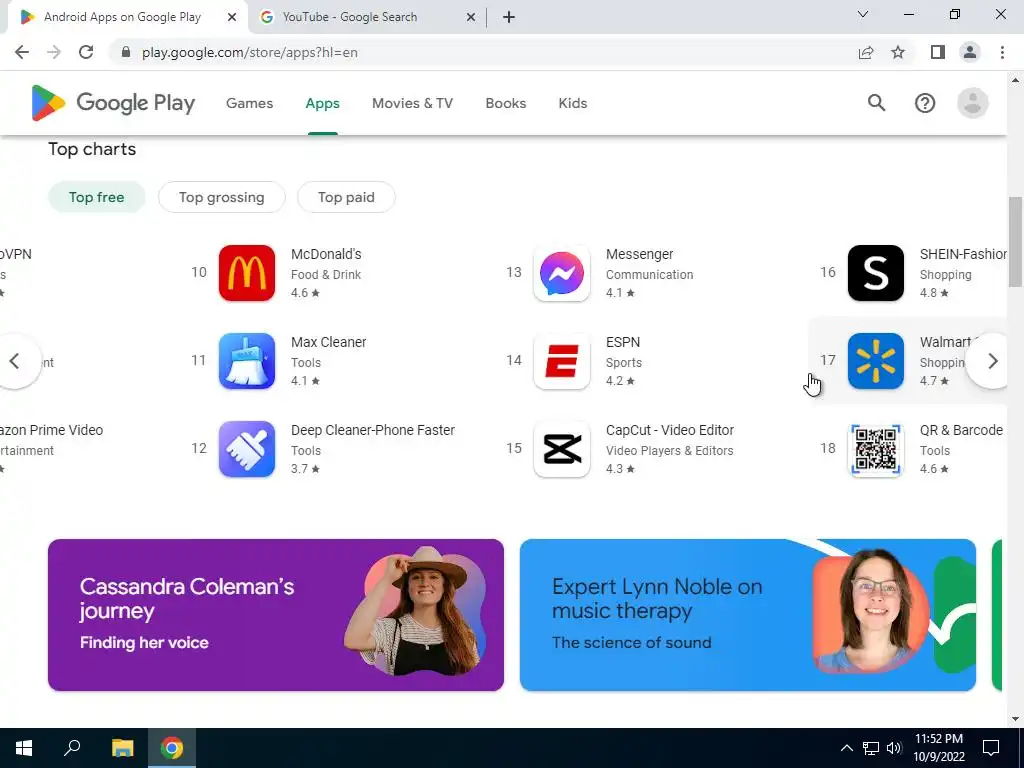Open the taskbar clock and date
Screen dimensions: 1024x768
pyautogui.click(x=938, y=748)
